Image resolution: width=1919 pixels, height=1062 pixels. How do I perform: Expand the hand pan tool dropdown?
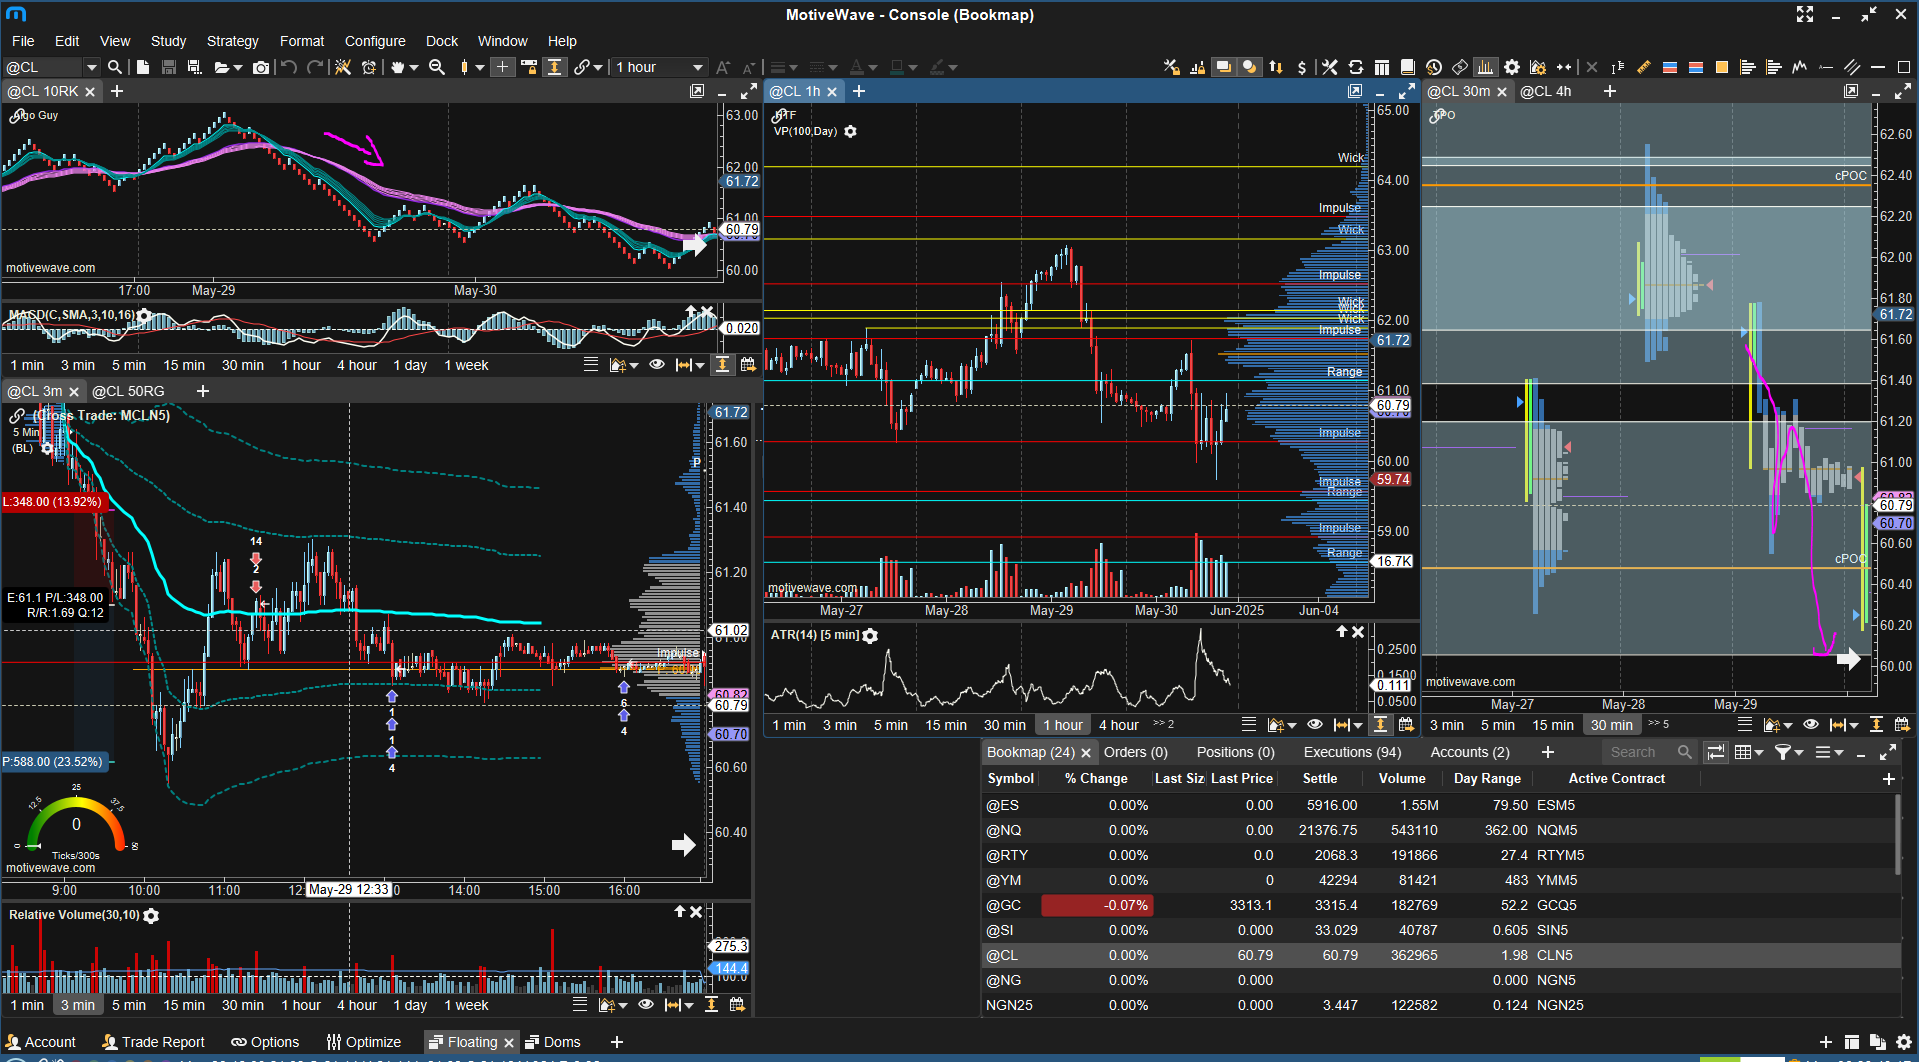(414, 67)
